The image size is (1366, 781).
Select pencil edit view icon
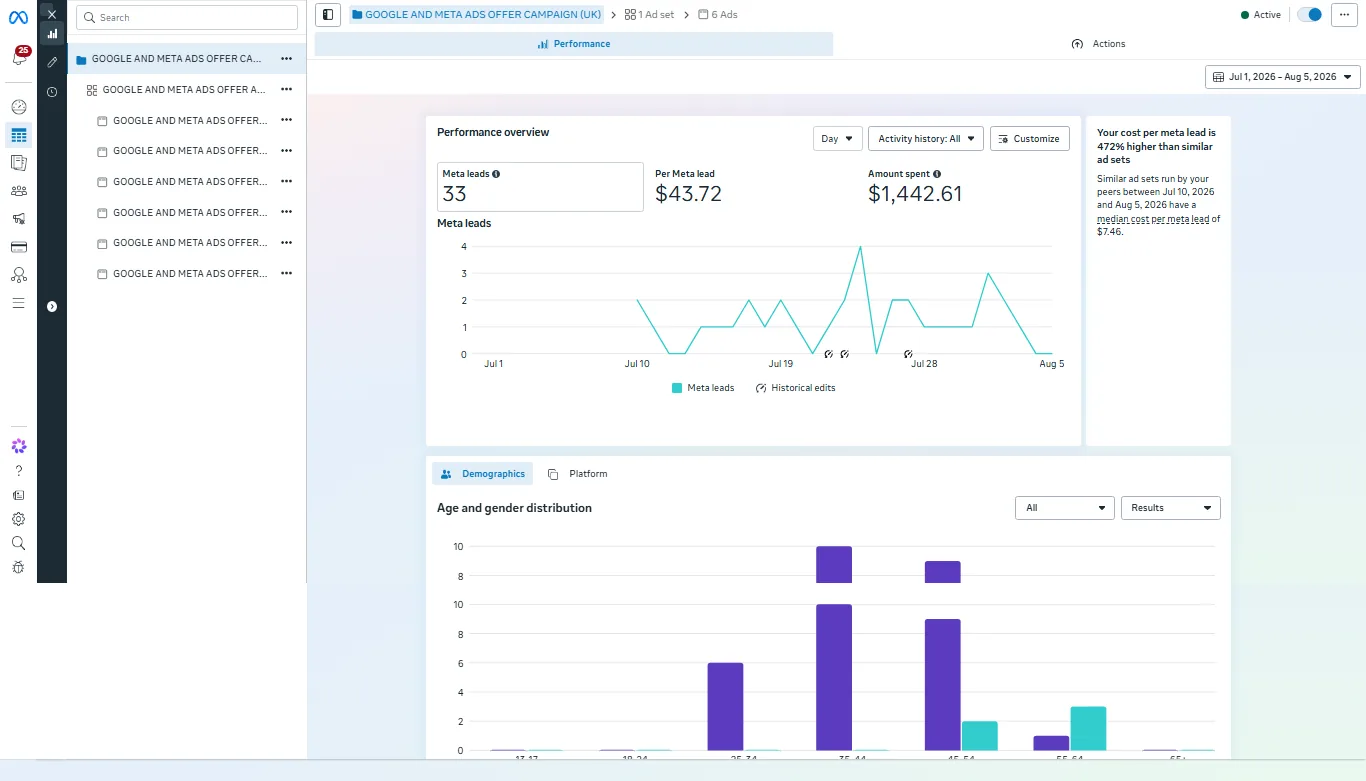[x=52, y=62]
